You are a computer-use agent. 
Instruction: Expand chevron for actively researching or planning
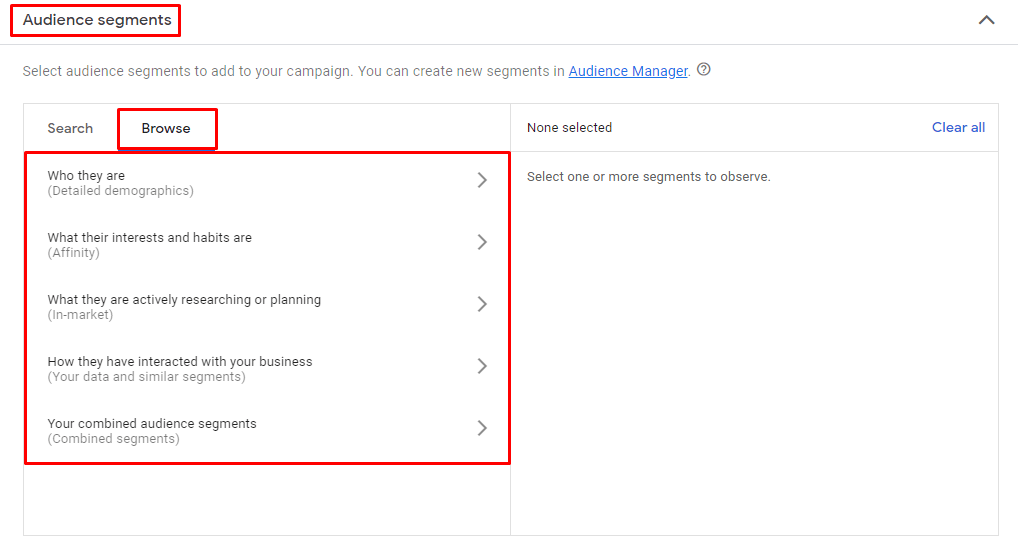pyautogui.click(x=482, y=304)
